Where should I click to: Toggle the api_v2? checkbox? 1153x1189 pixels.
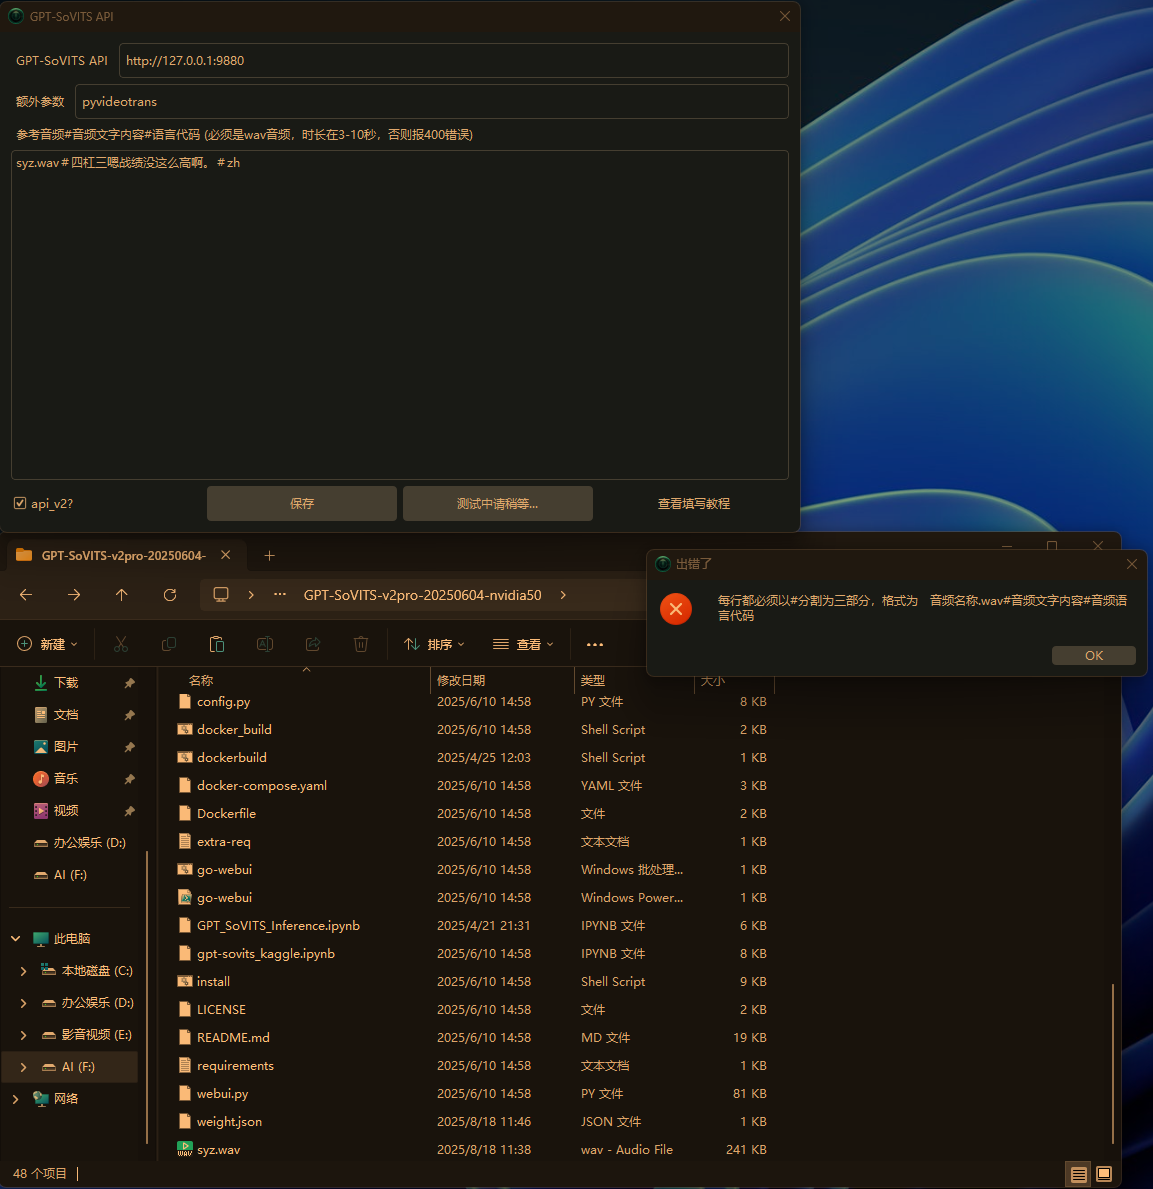click(x=20, y=504)
